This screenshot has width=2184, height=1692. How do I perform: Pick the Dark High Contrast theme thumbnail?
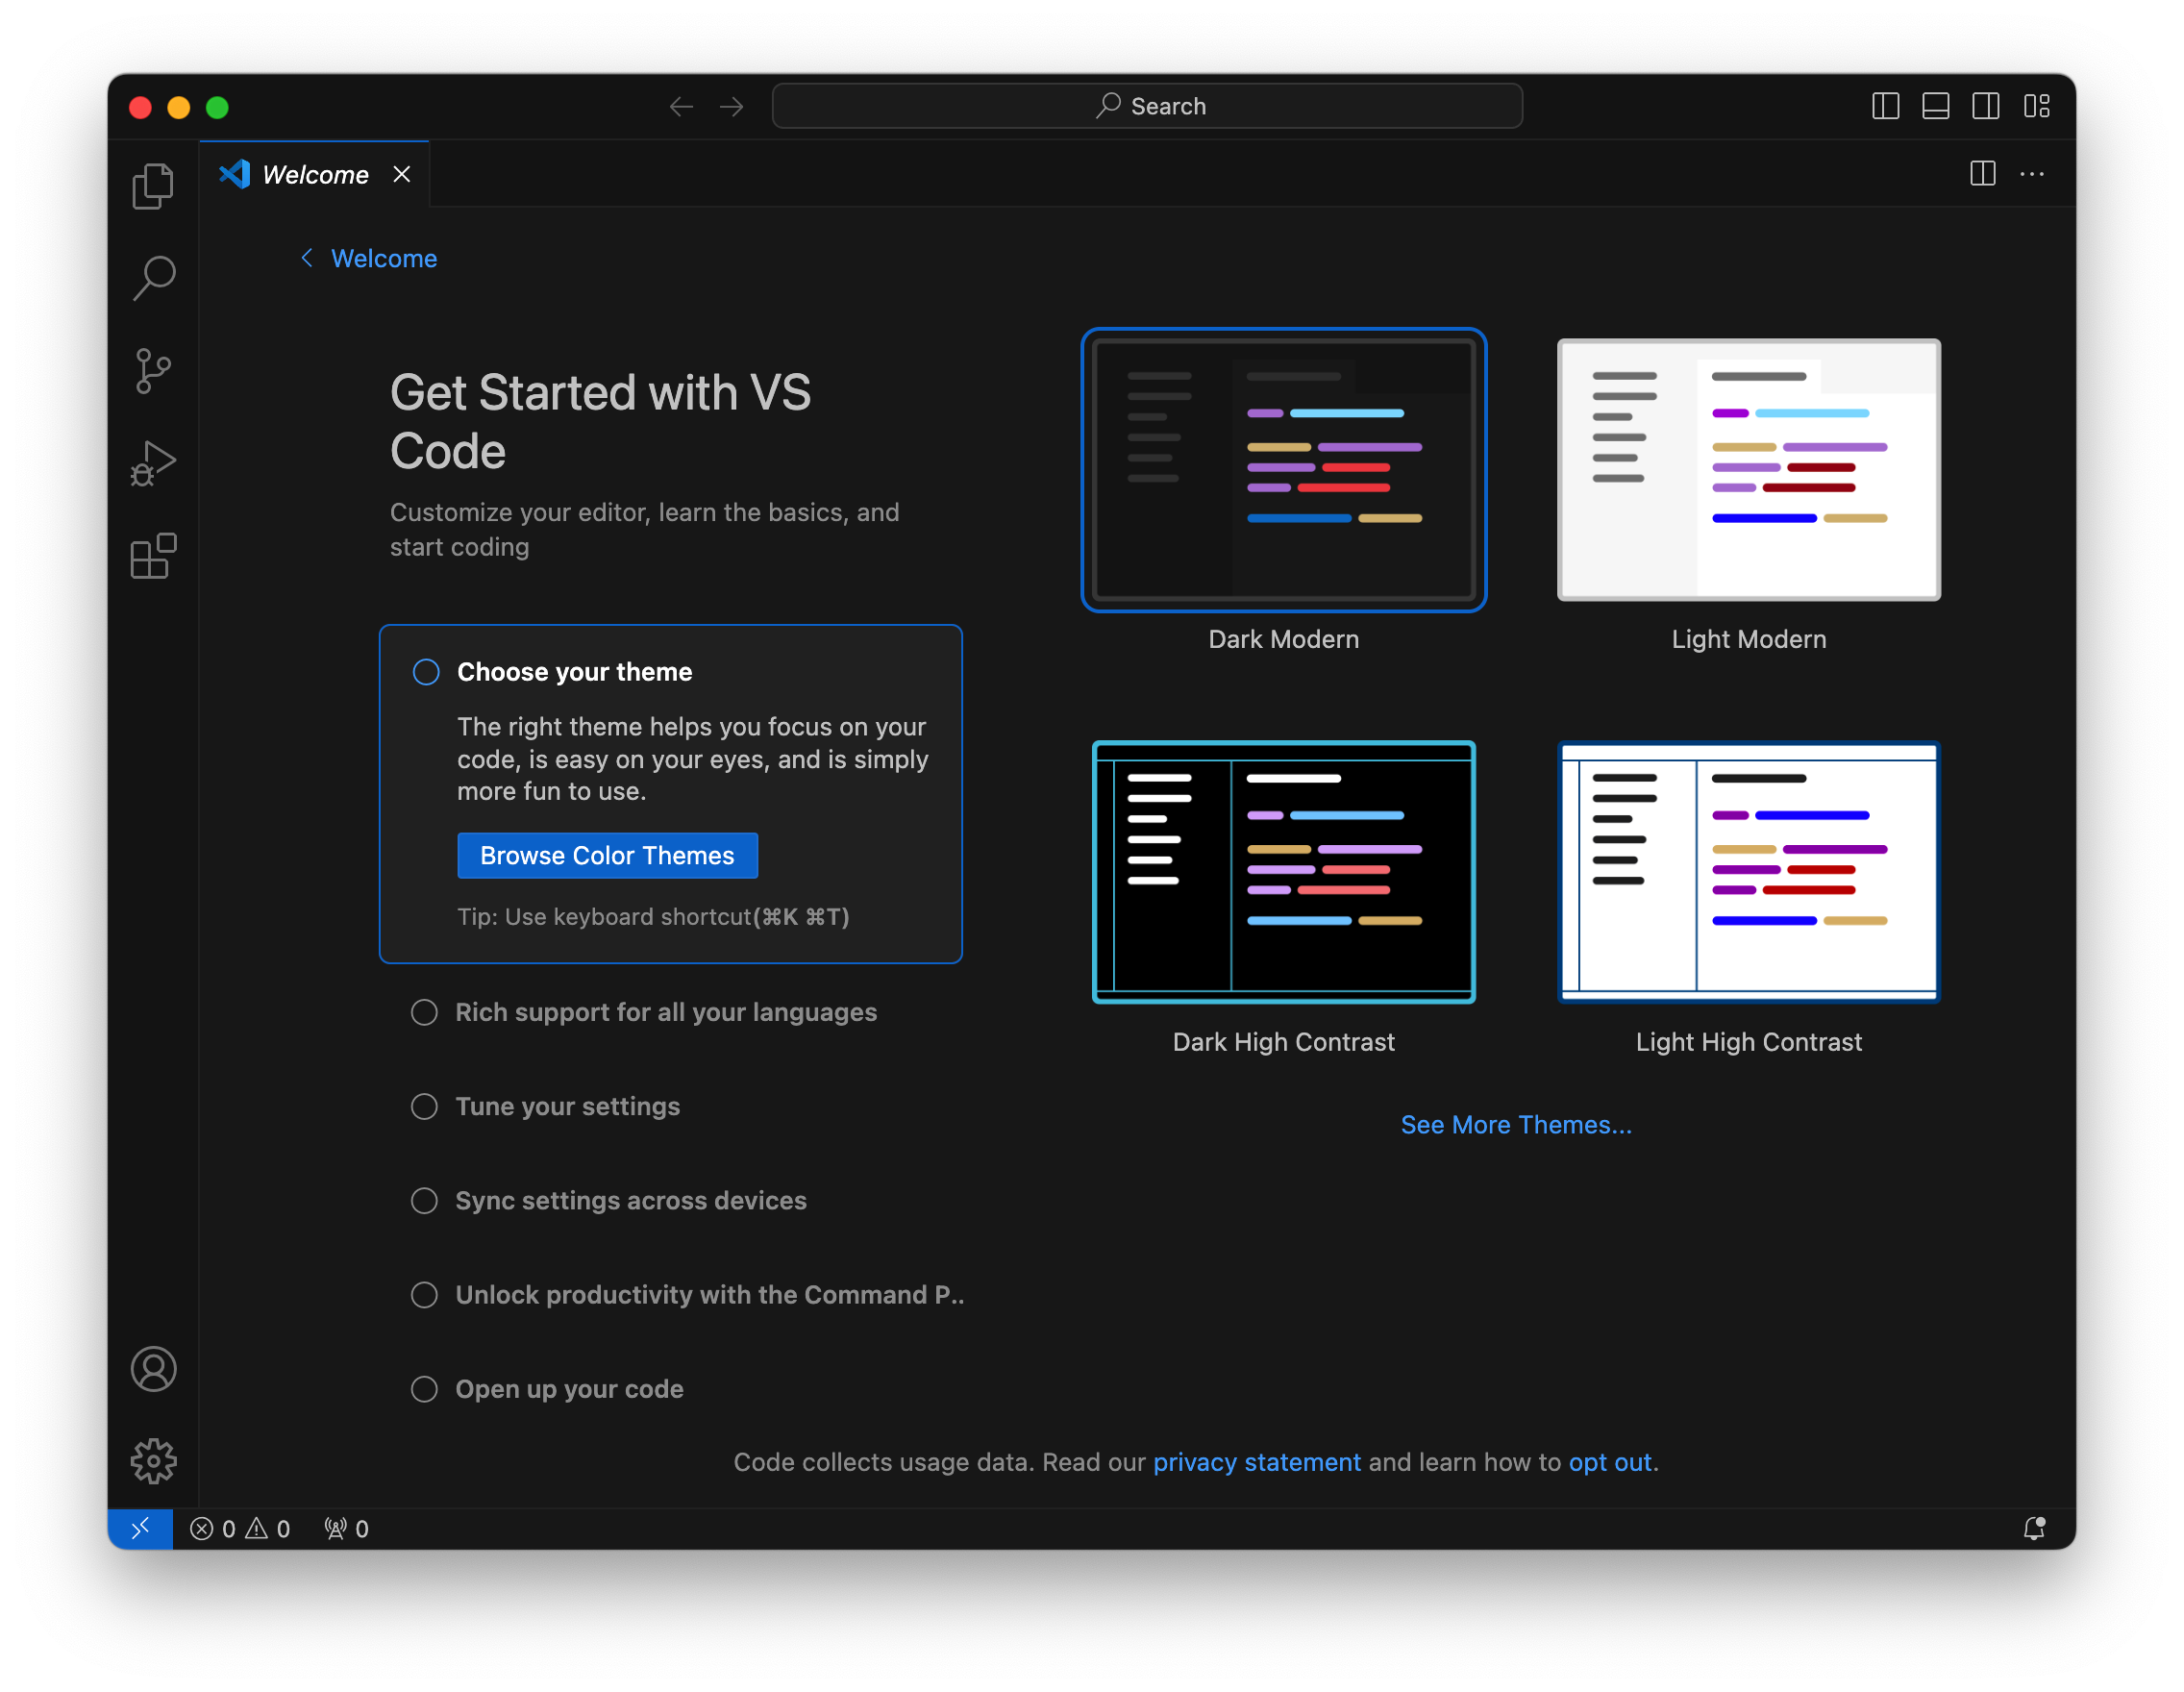click(1283, 872)
